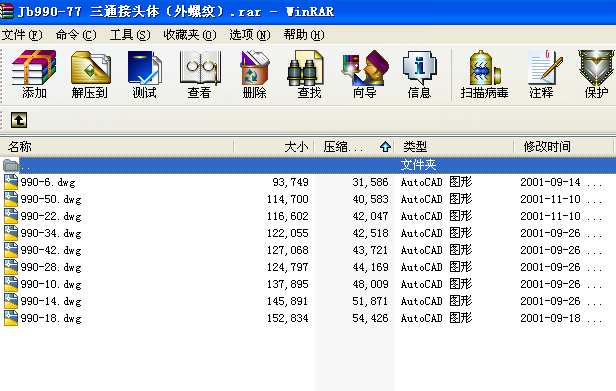Click file icon of 990-34.dwg
The width and height of the screenshot is (616, 391).
pos(11,233)
